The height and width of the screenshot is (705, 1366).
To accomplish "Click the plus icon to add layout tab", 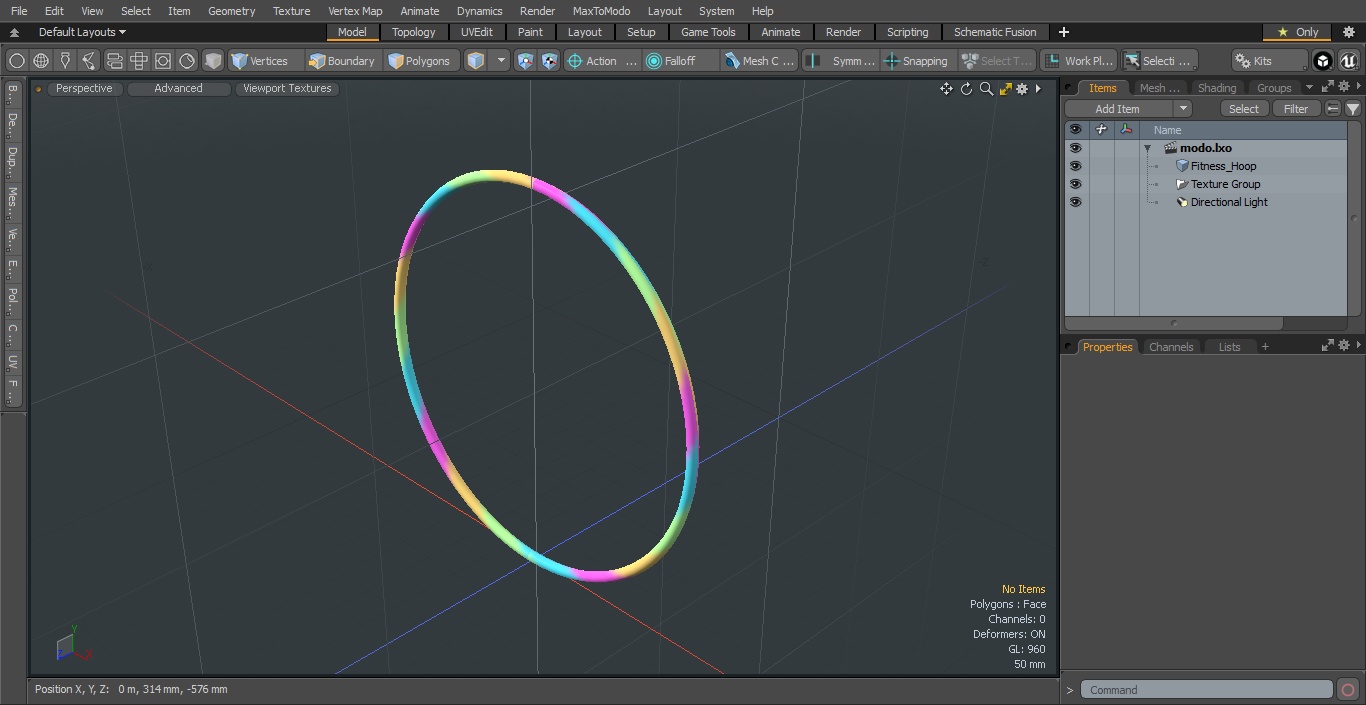I will pos(1064,32).
